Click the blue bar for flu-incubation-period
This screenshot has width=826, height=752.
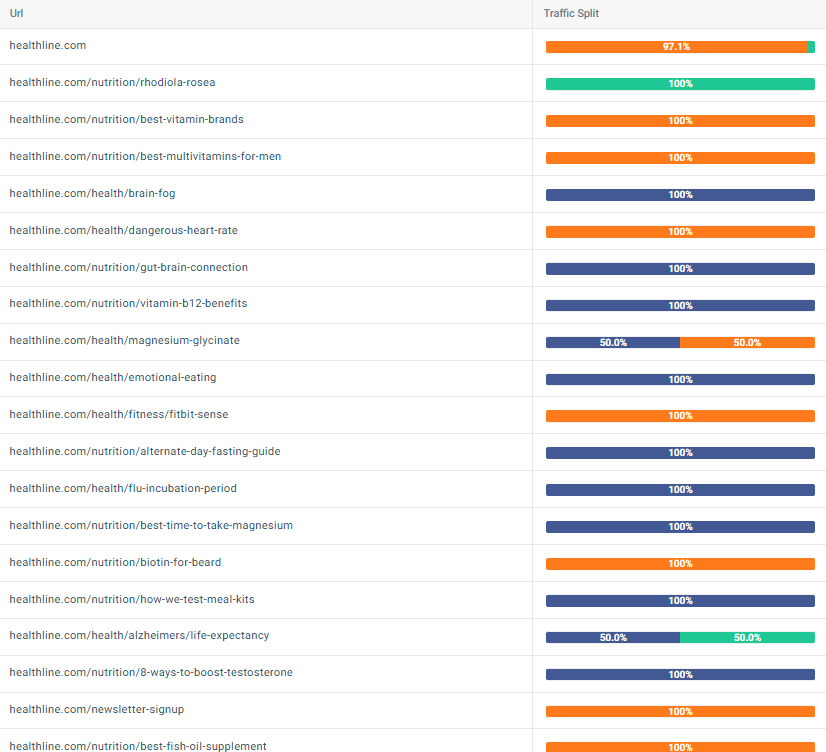click(680, 490)
